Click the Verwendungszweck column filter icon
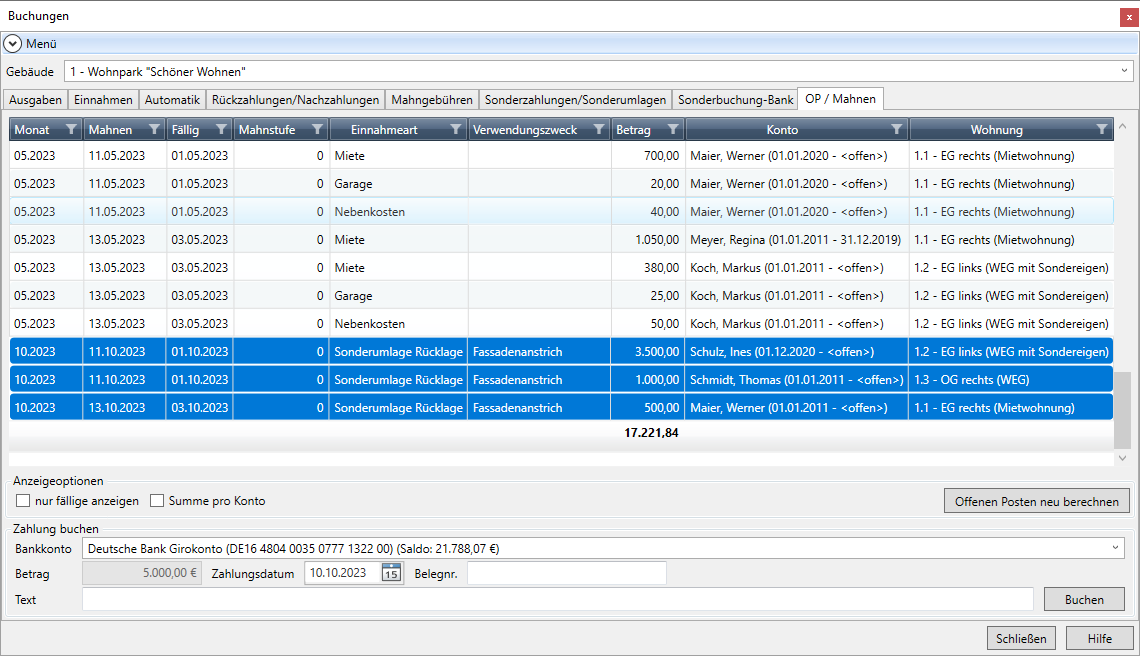 [598, 129]
